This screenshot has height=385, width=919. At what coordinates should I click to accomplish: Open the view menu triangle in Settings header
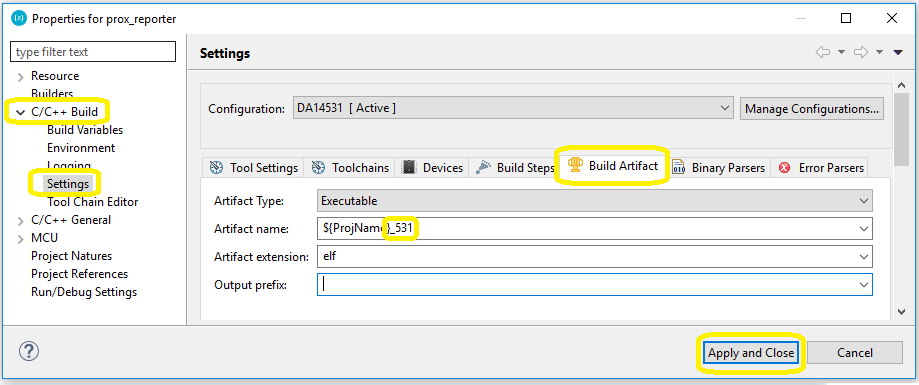pyautogui.click(x=898, y=53)
